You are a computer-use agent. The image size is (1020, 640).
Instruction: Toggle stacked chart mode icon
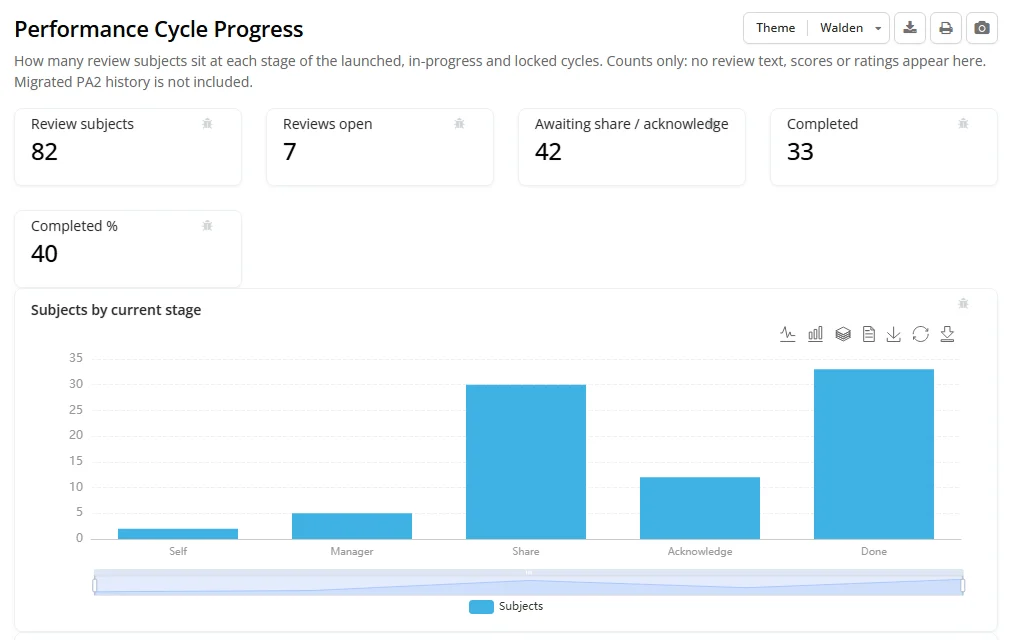click(843, 334)
